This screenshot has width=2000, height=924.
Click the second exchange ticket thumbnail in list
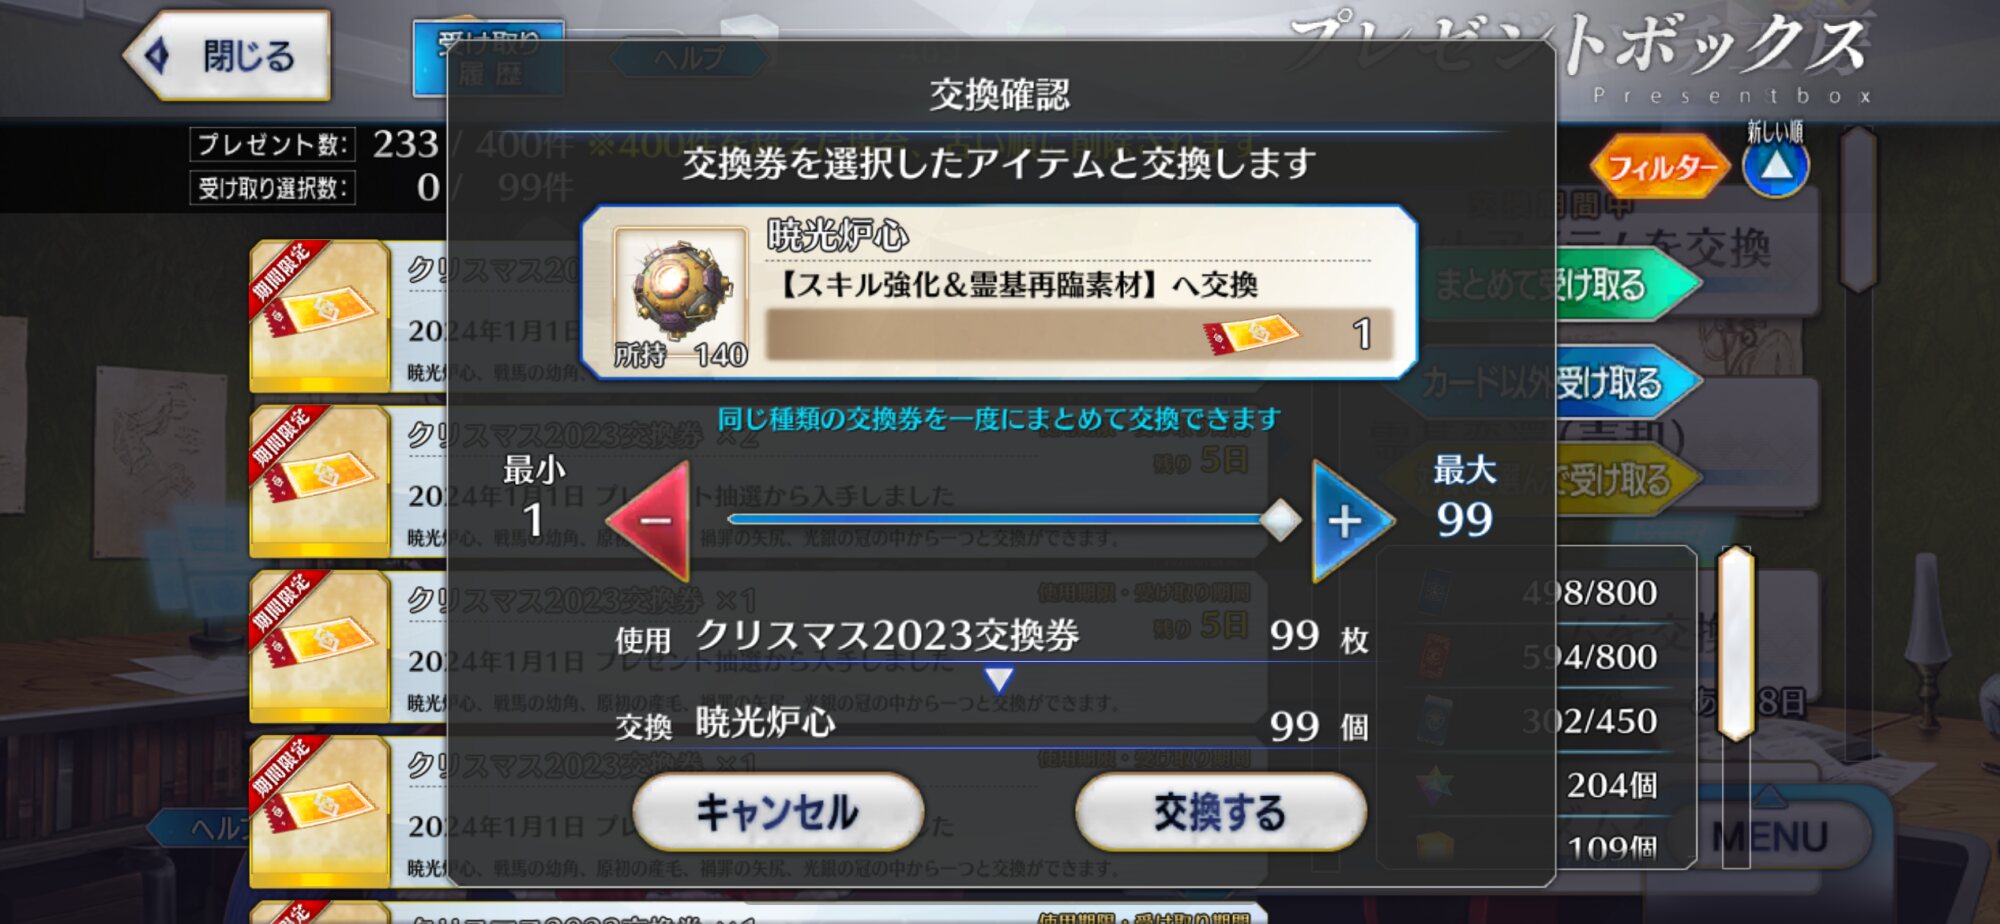coord(319,481)
